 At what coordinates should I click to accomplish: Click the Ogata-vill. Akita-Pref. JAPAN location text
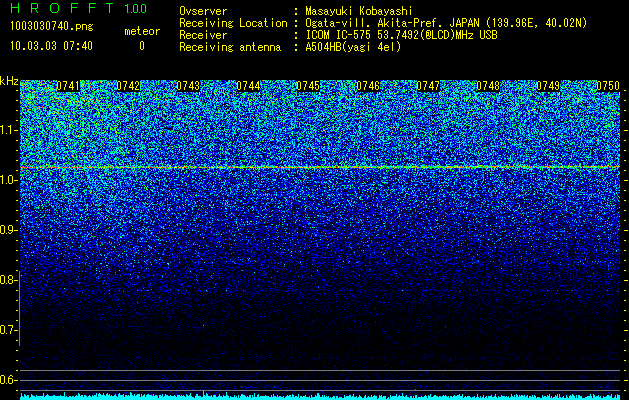446,23
